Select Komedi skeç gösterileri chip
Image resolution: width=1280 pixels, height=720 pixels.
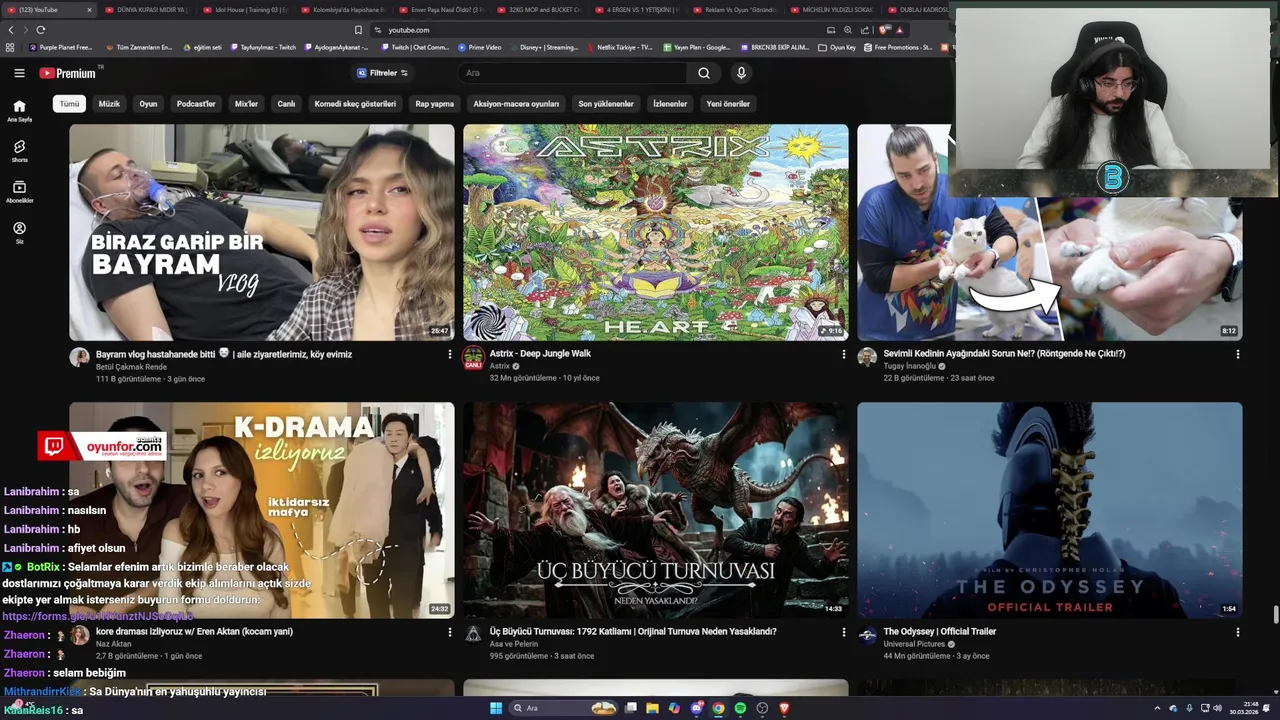click(355, 104)
